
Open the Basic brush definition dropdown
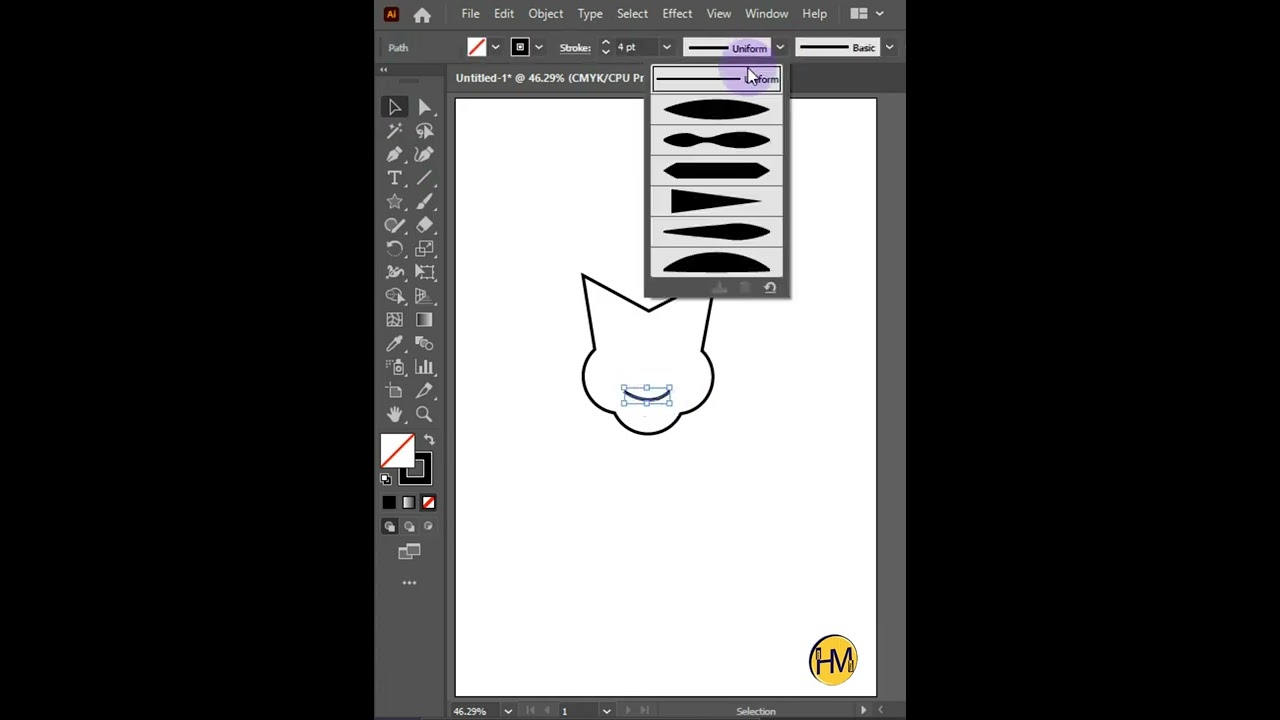[889, 47]
